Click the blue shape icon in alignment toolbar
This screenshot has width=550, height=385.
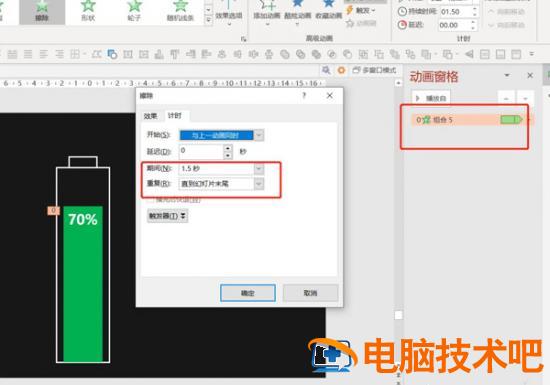(x=112, y=54)
